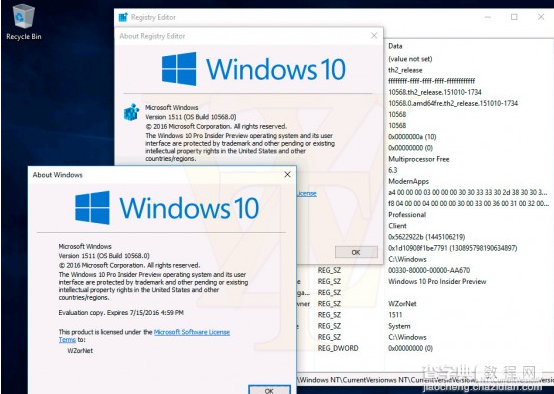Select '10568.0.amd64fre.th2_release.151010-1734' value
Screen dimensions: 554x394
tap(453, 103)
